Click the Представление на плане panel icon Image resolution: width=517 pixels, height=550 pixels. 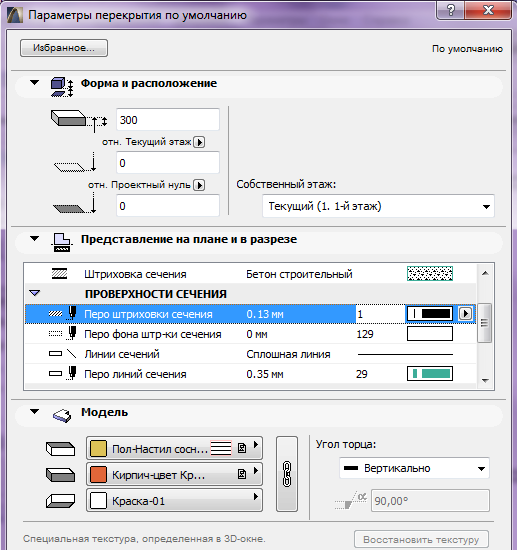point(62,242)
